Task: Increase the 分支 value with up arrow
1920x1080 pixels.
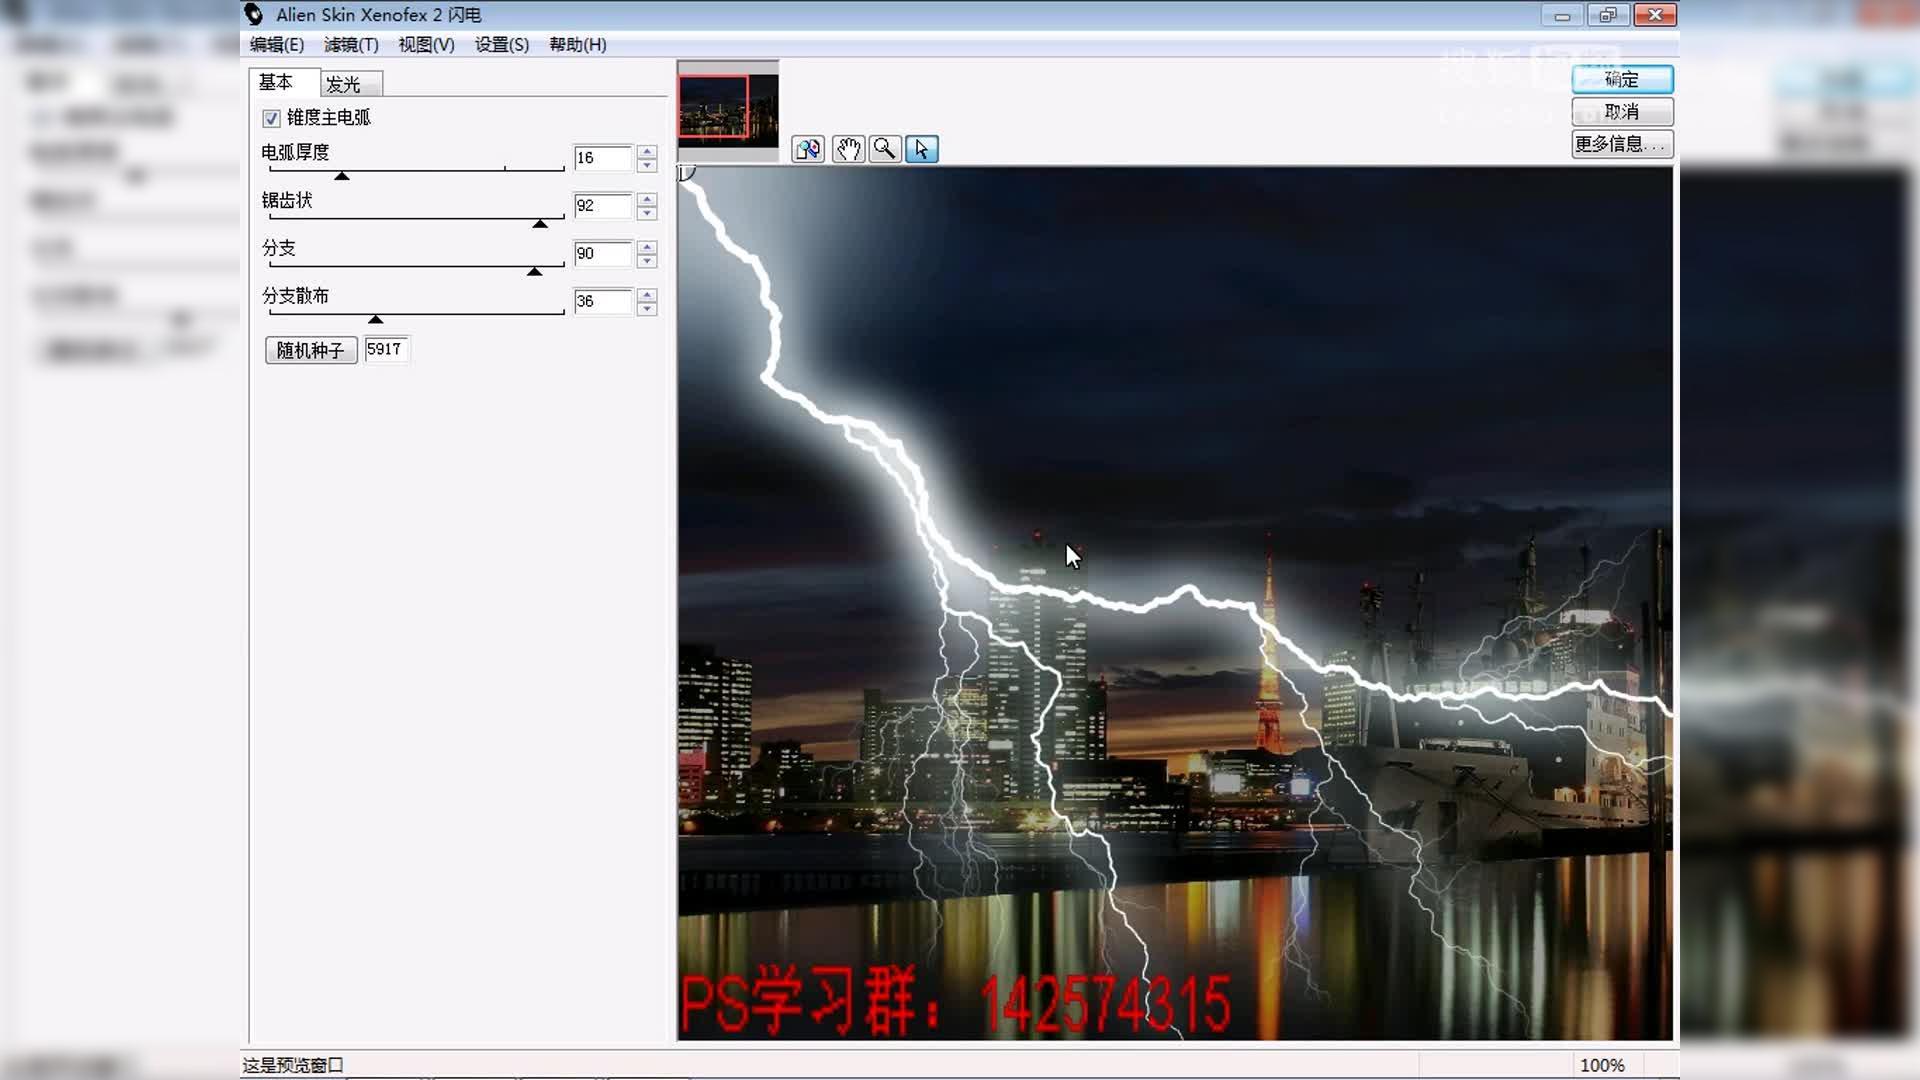Action: point(647,247)
